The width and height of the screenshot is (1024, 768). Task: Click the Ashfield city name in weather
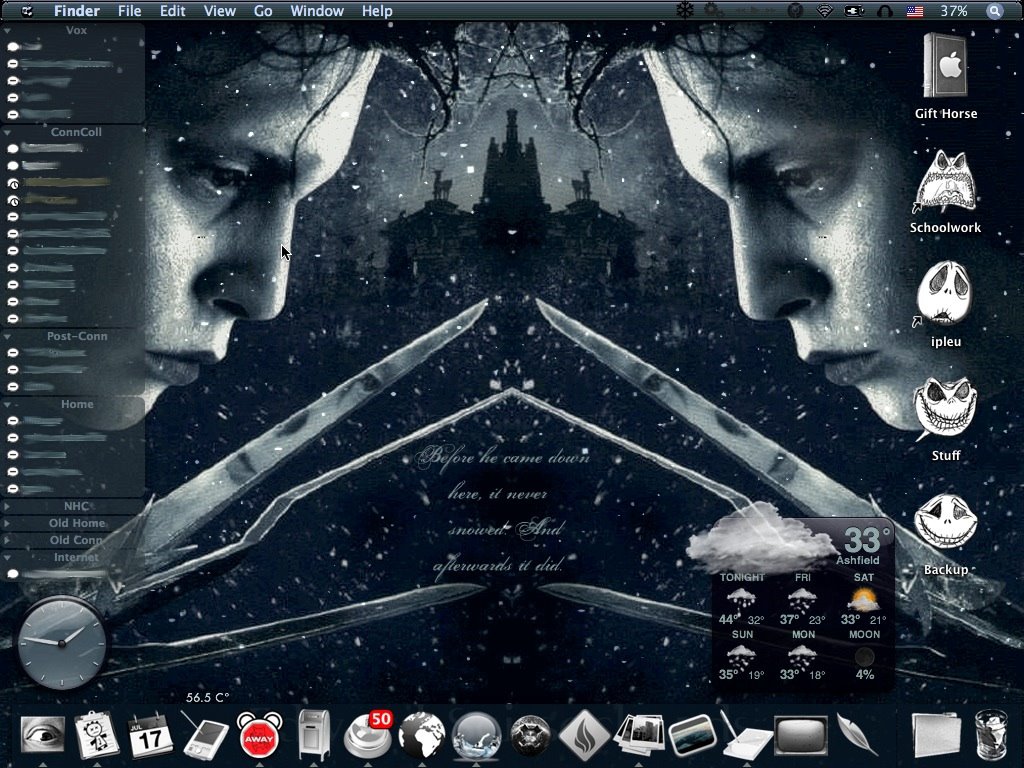point(857,560)
